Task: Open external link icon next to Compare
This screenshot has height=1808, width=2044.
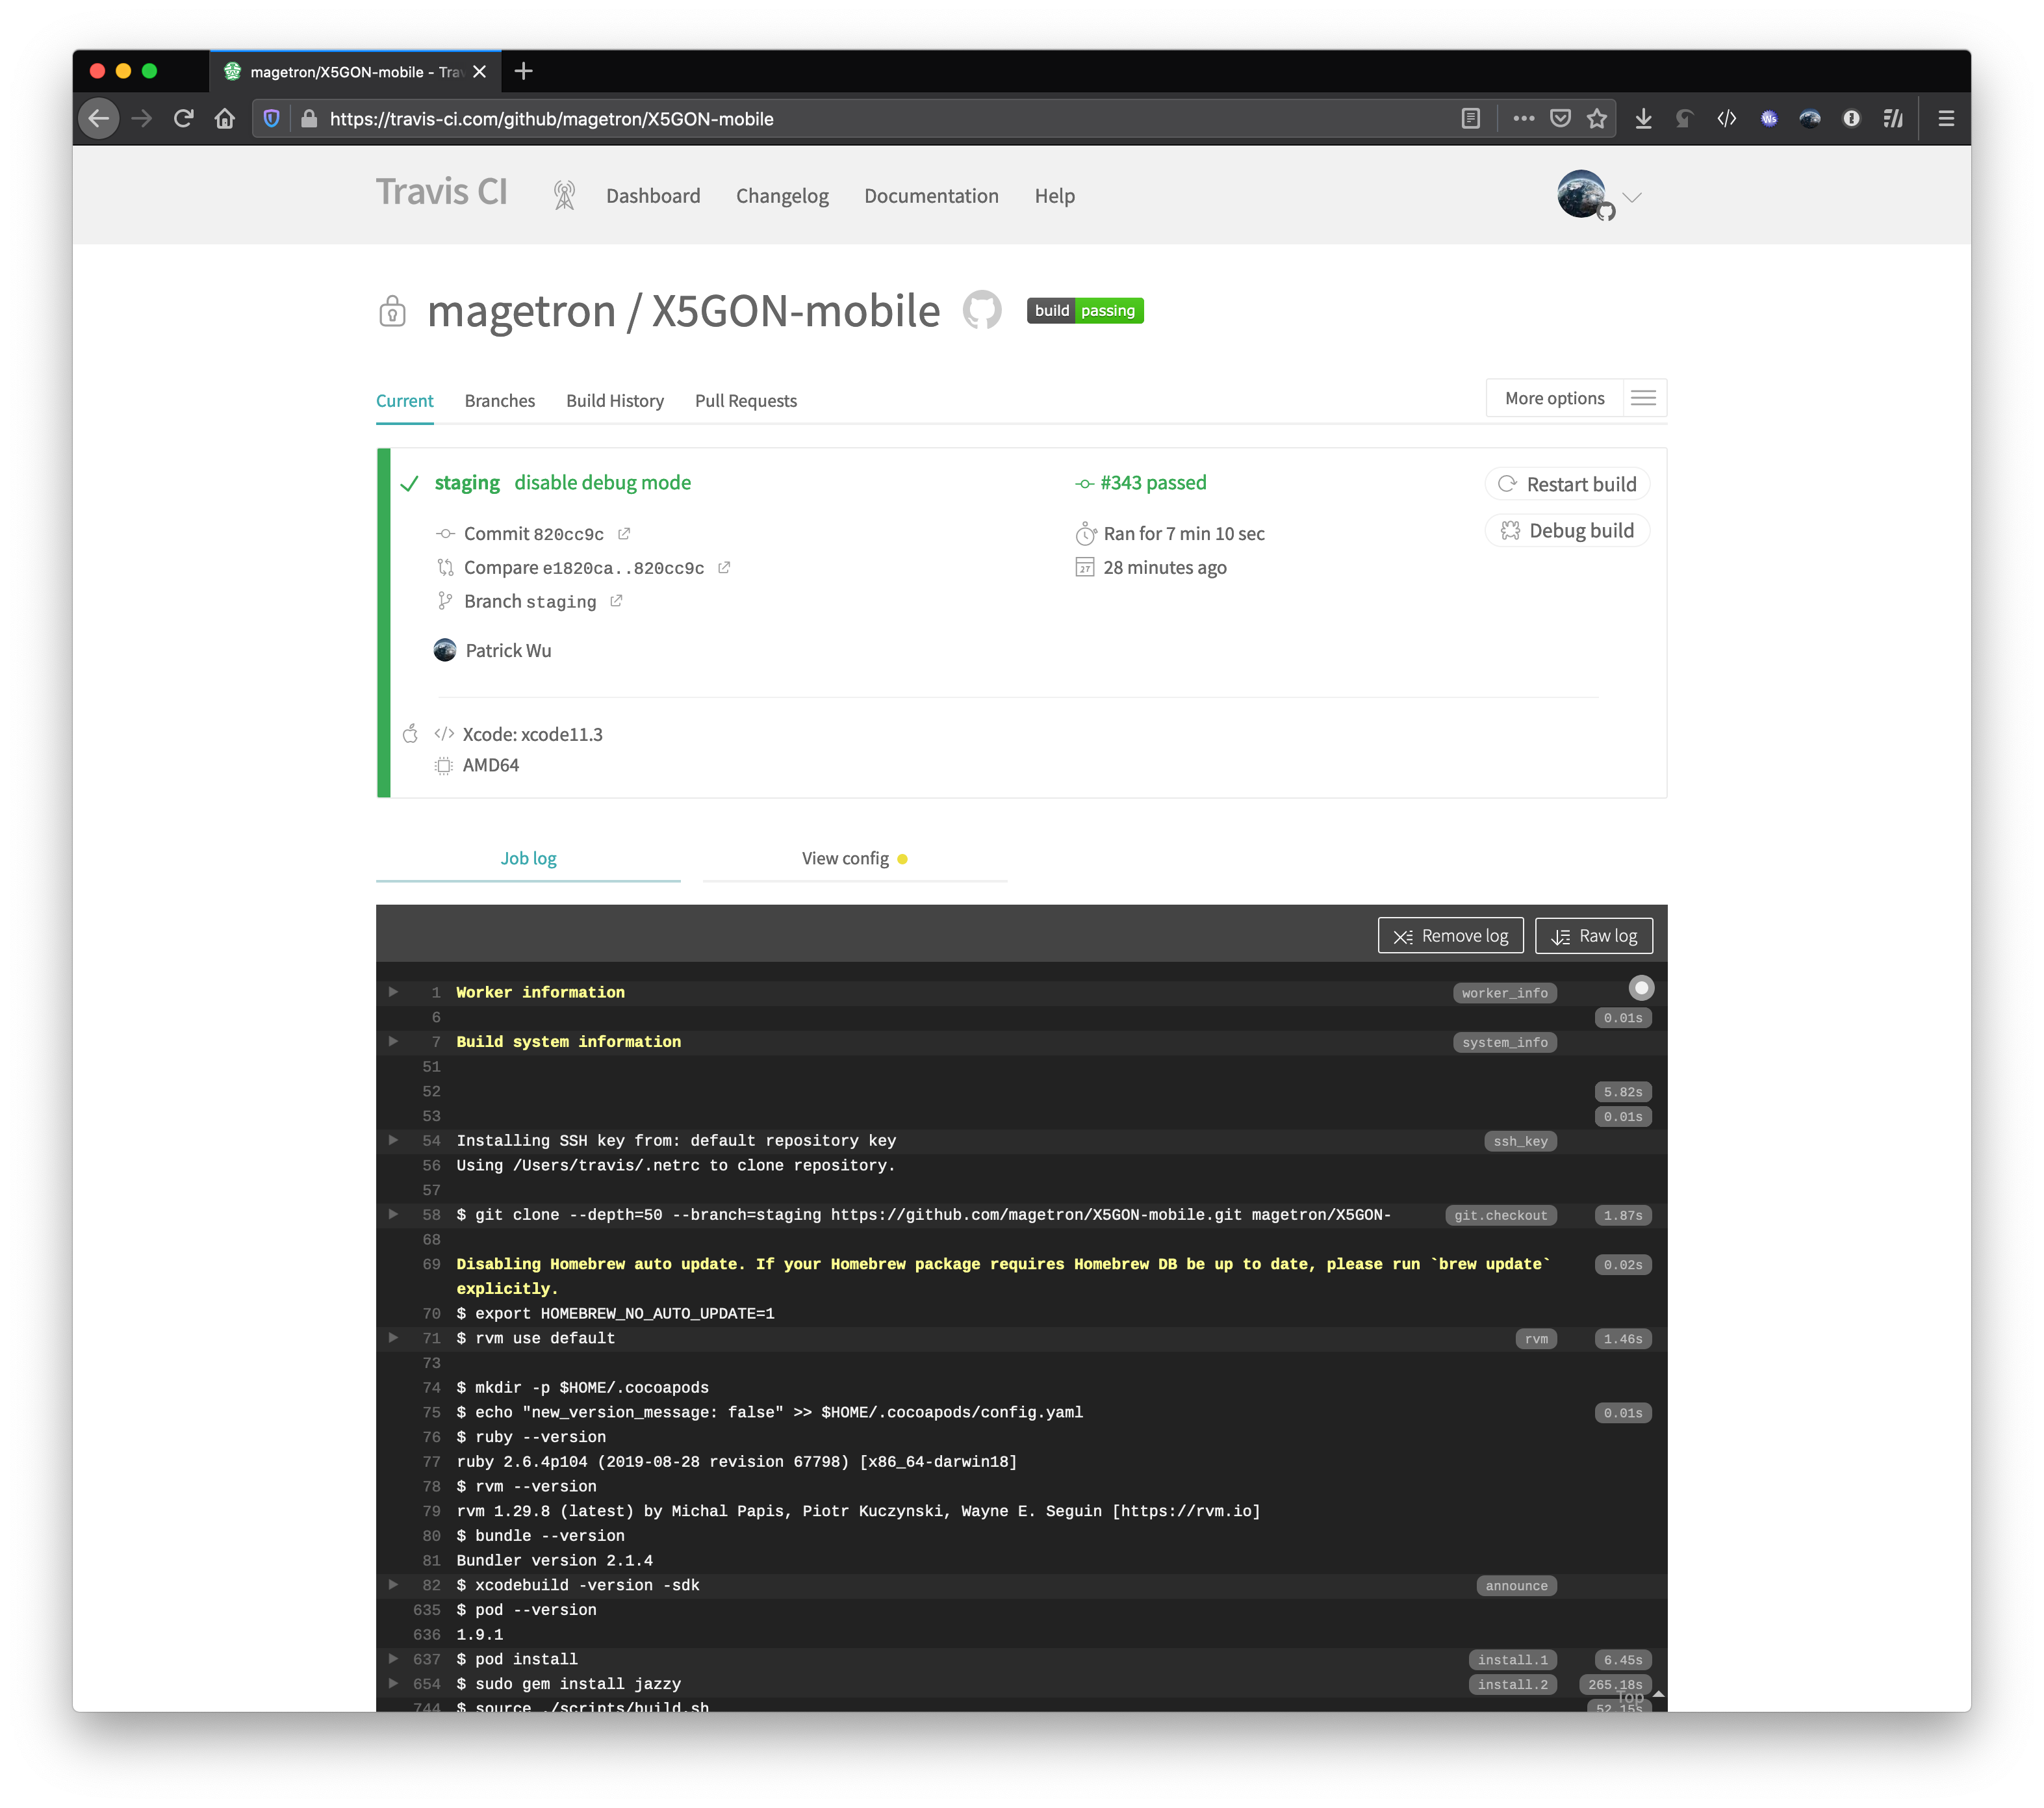Action: pos(724,568)
